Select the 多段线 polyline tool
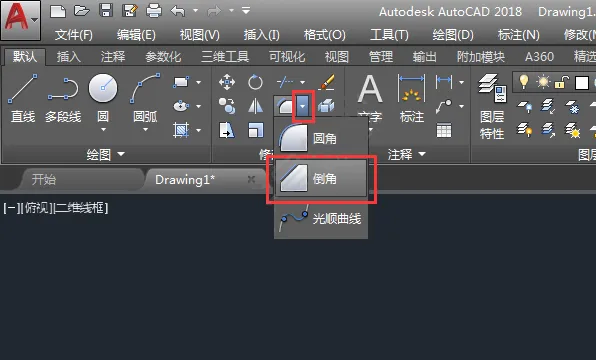 point(63,99)
